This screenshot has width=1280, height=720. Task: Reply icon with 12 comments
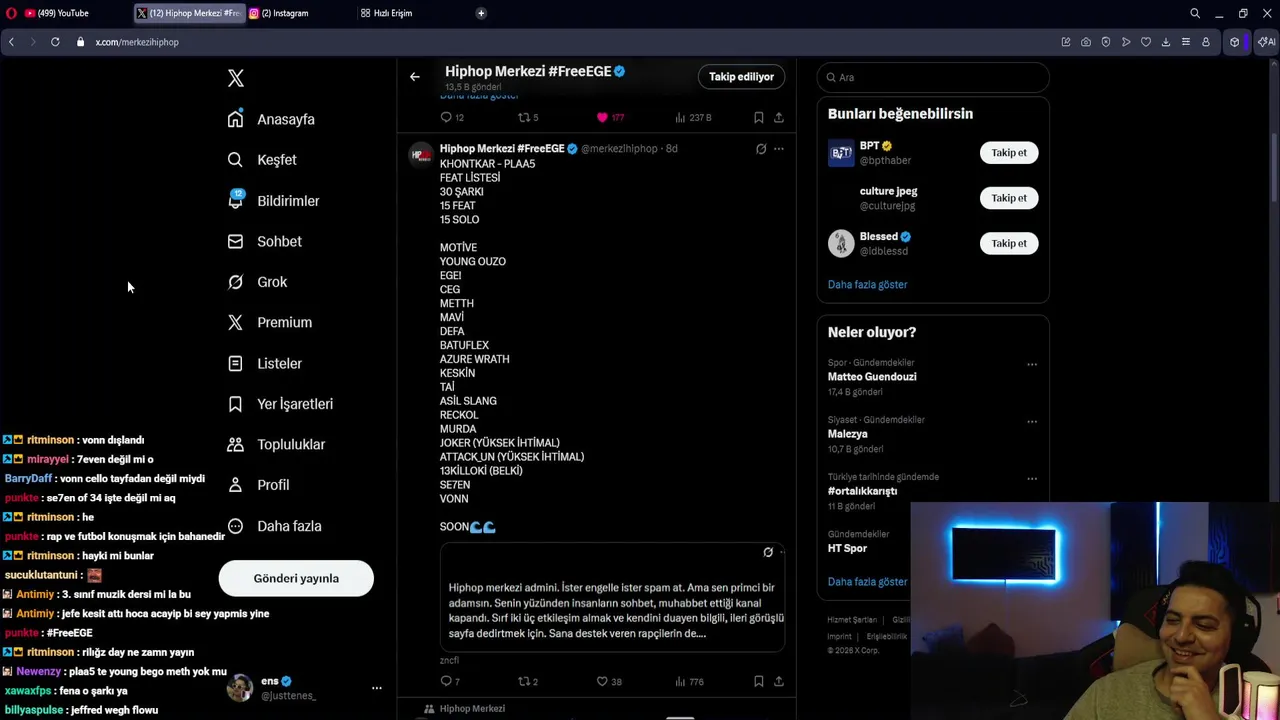point(452,117)
